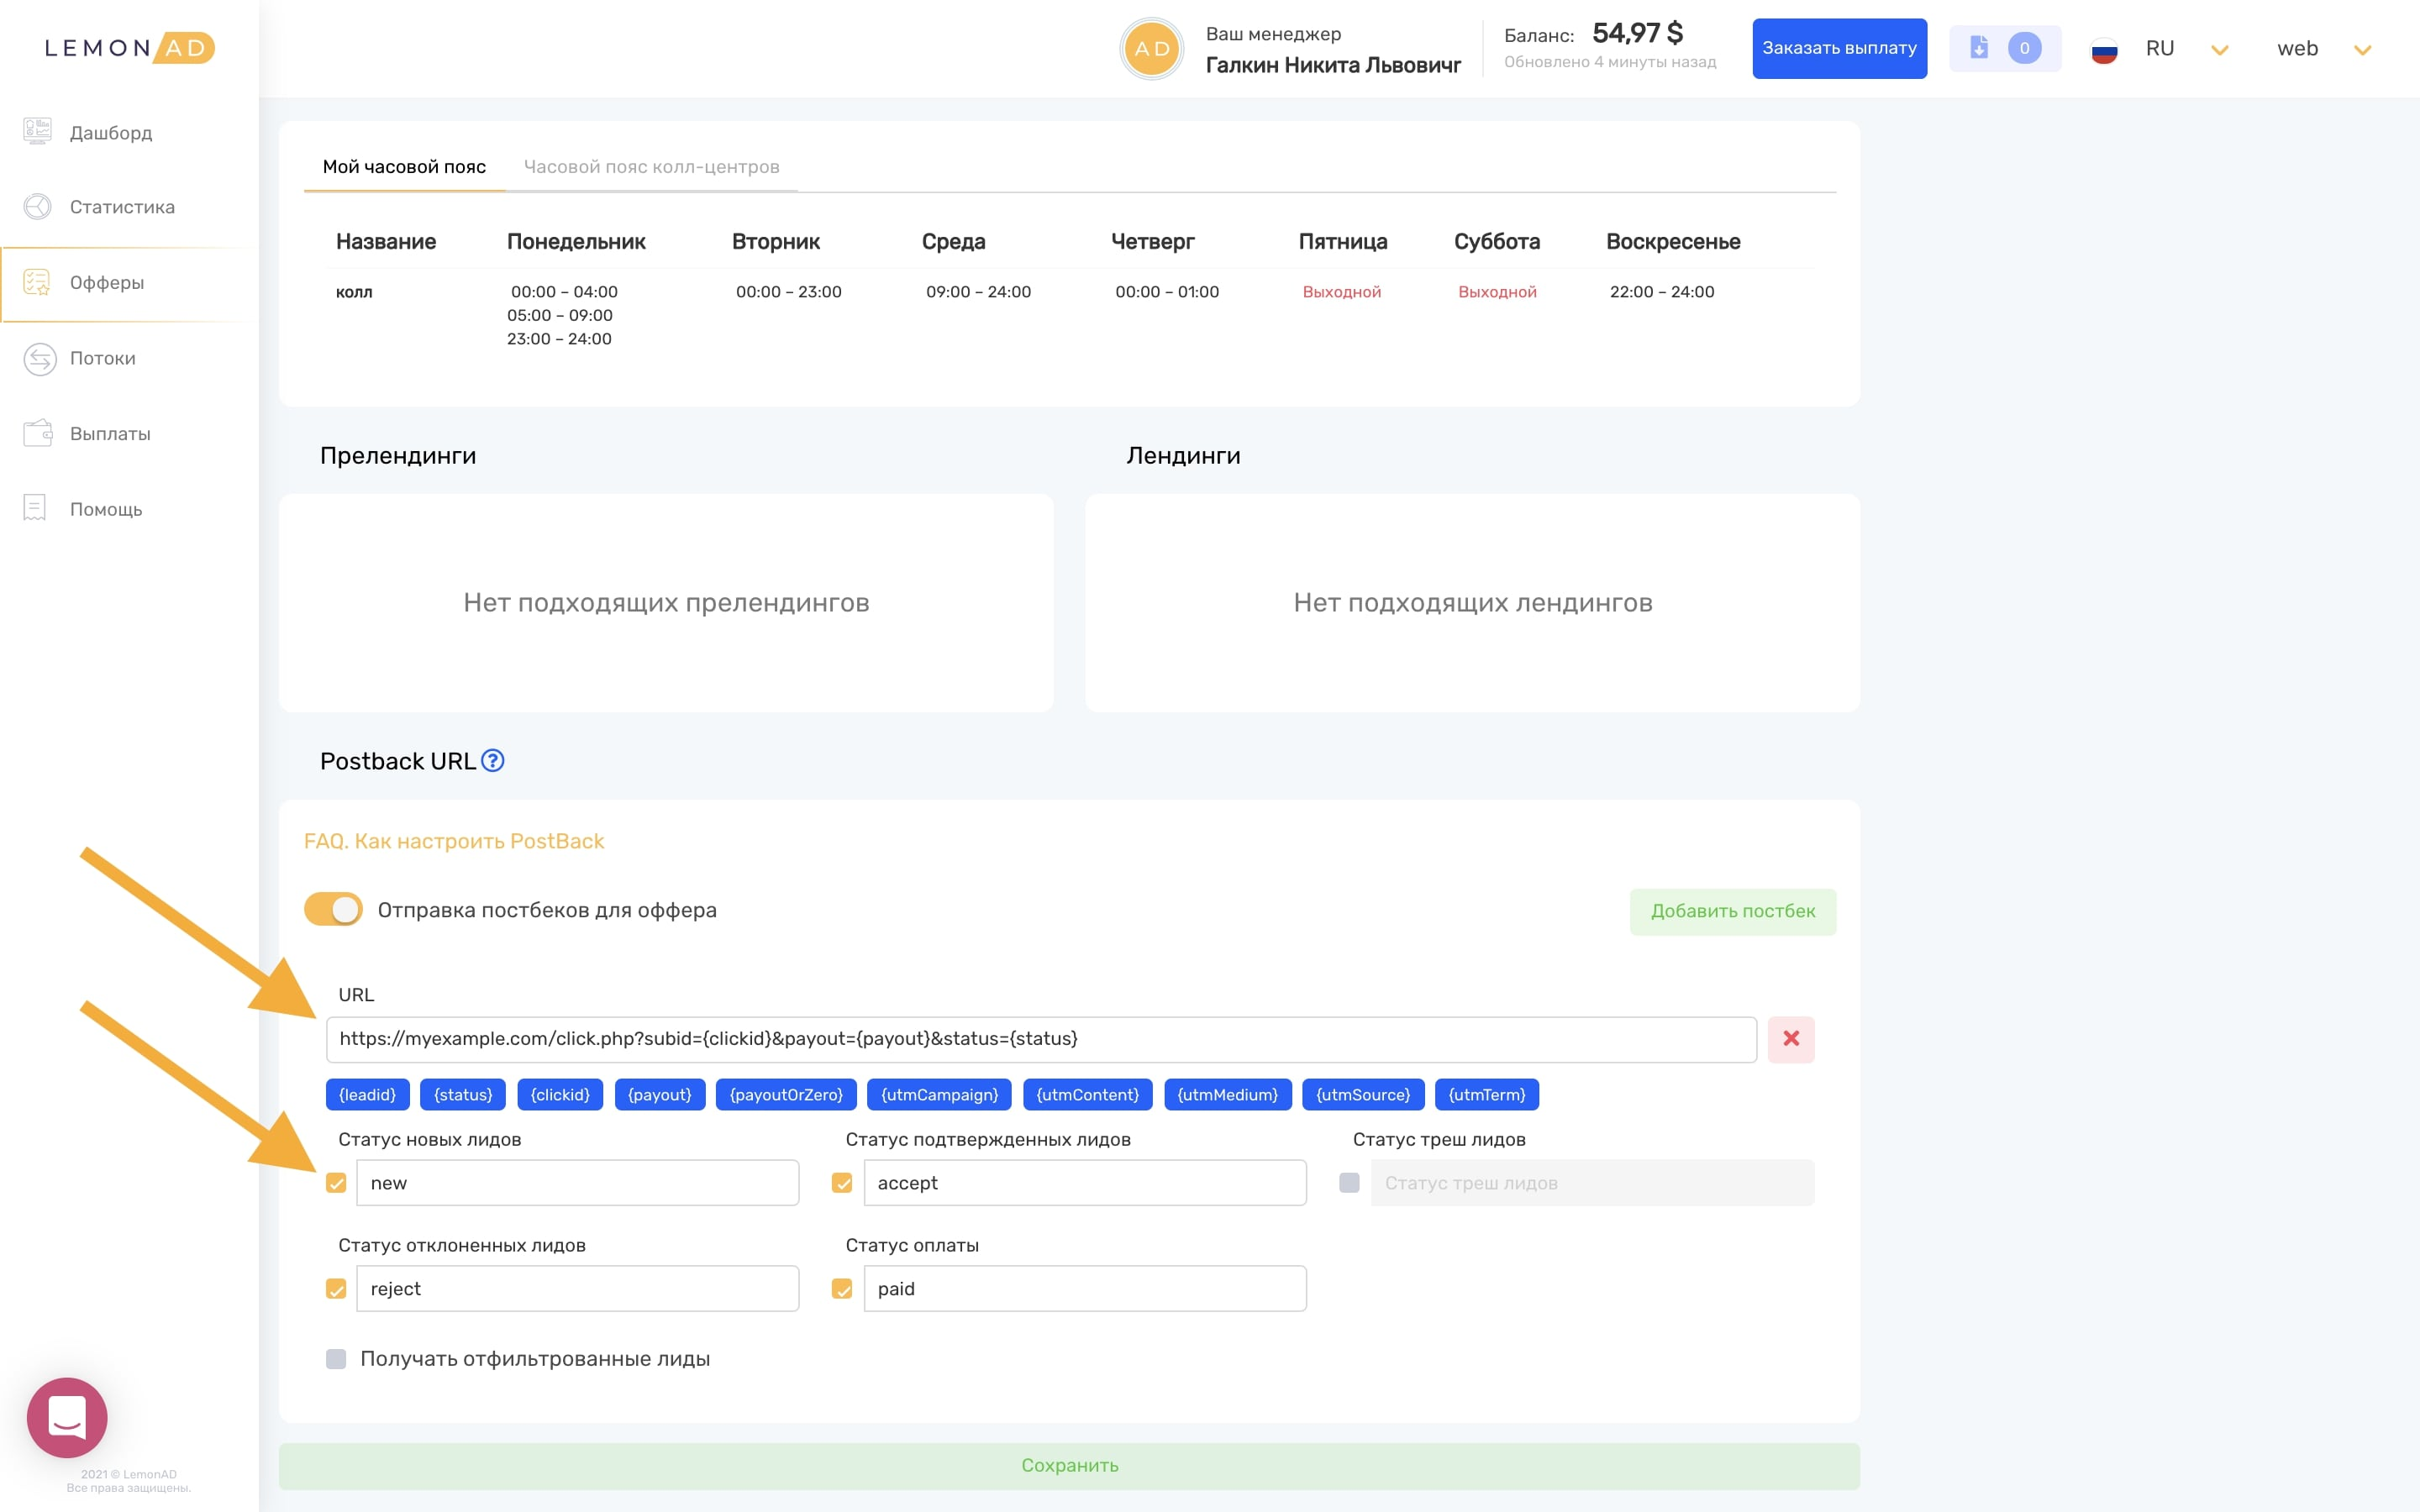Expand the web account dropdown
The image size is (2420, 1512).
pyautogui.click(x=2362, y=50)
